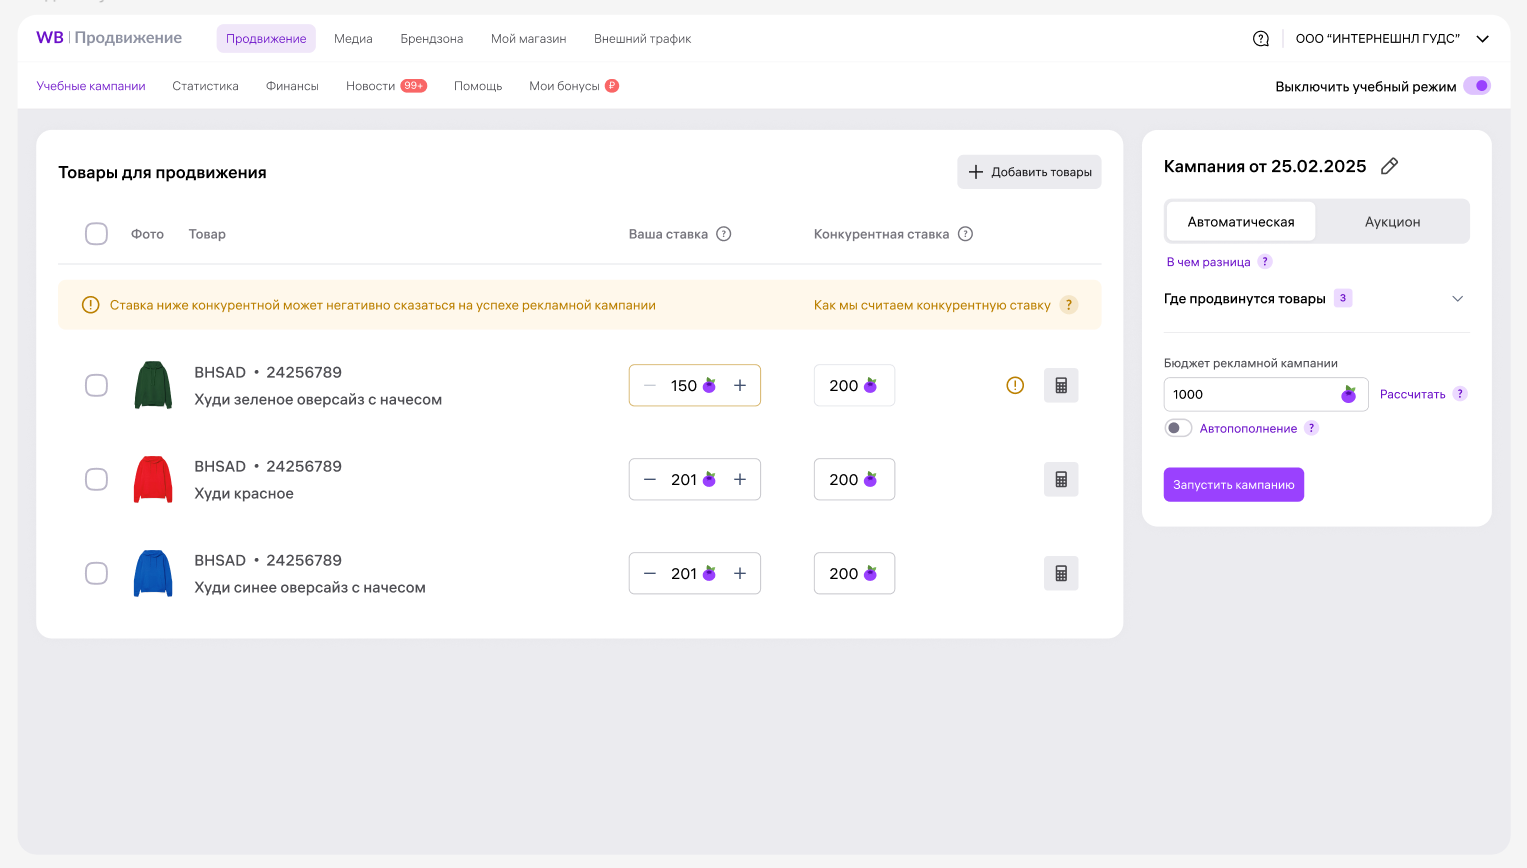The width and height of the screenshot is (1527, 868).
Task: Open the calculator for the green hoodie row
Action: (x=1061, y=385)
